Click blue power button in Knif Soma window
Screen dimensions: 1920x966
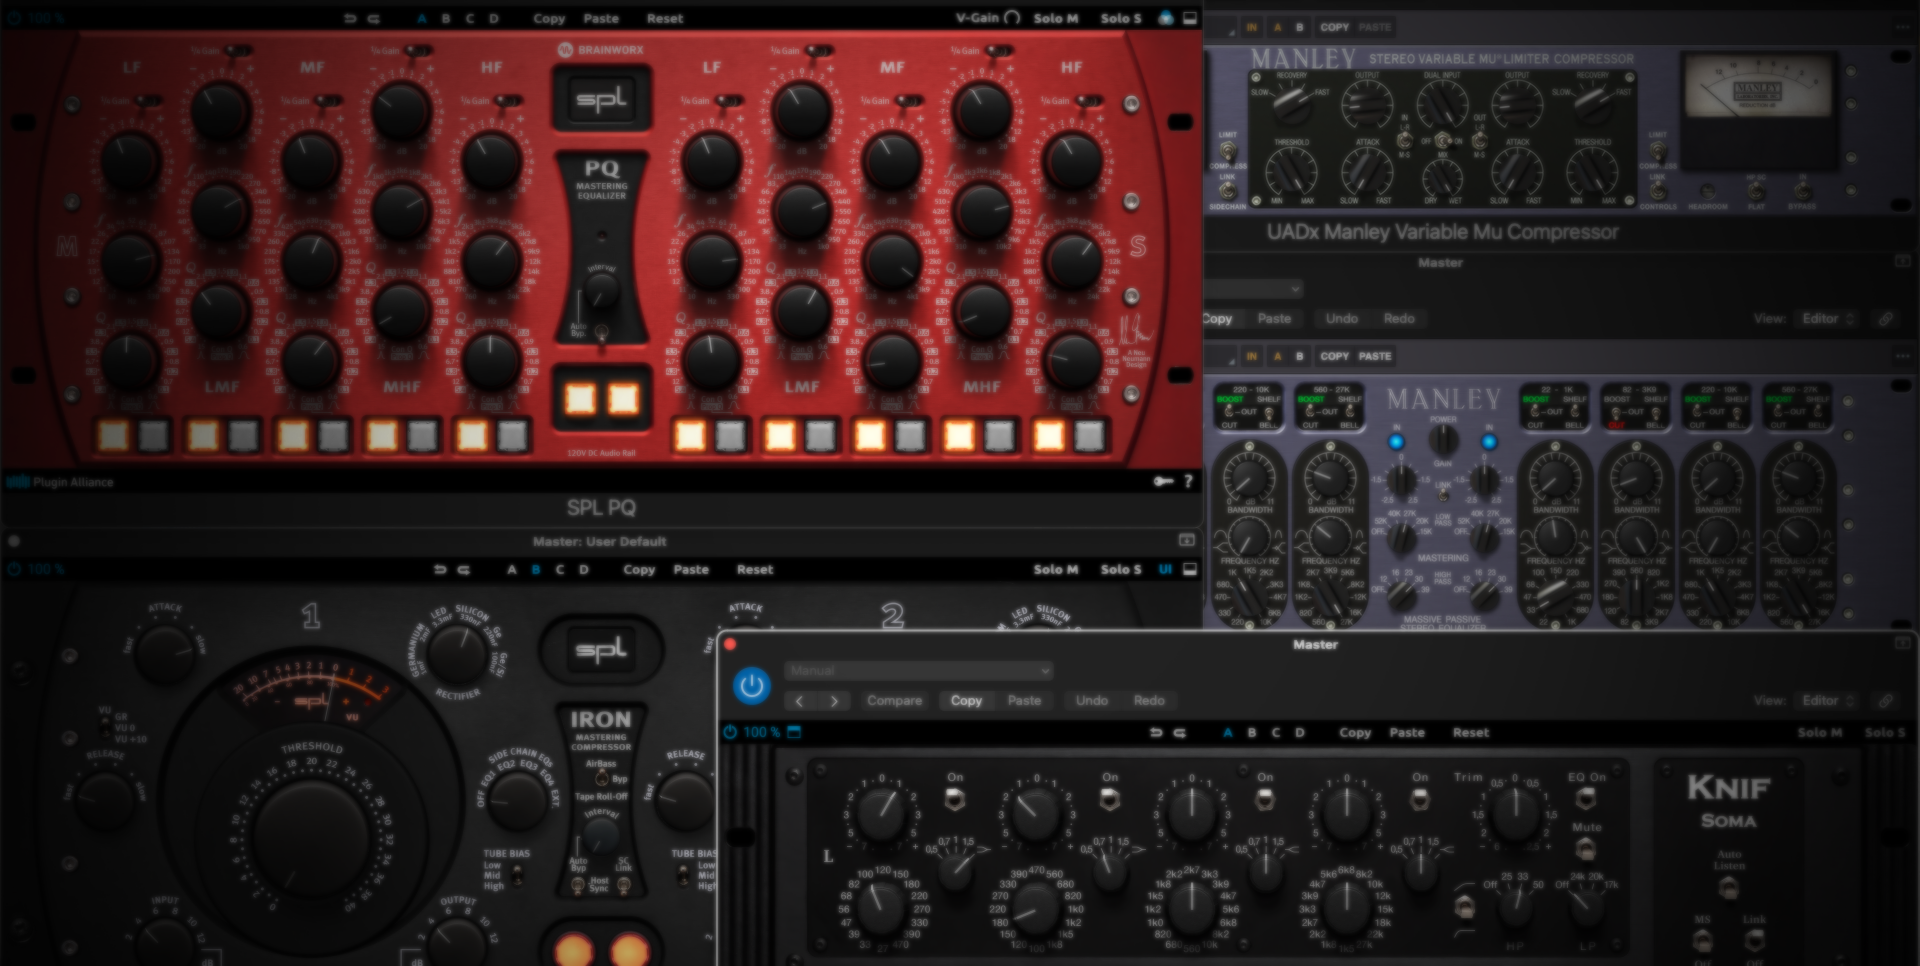click(x=752, y=685)
